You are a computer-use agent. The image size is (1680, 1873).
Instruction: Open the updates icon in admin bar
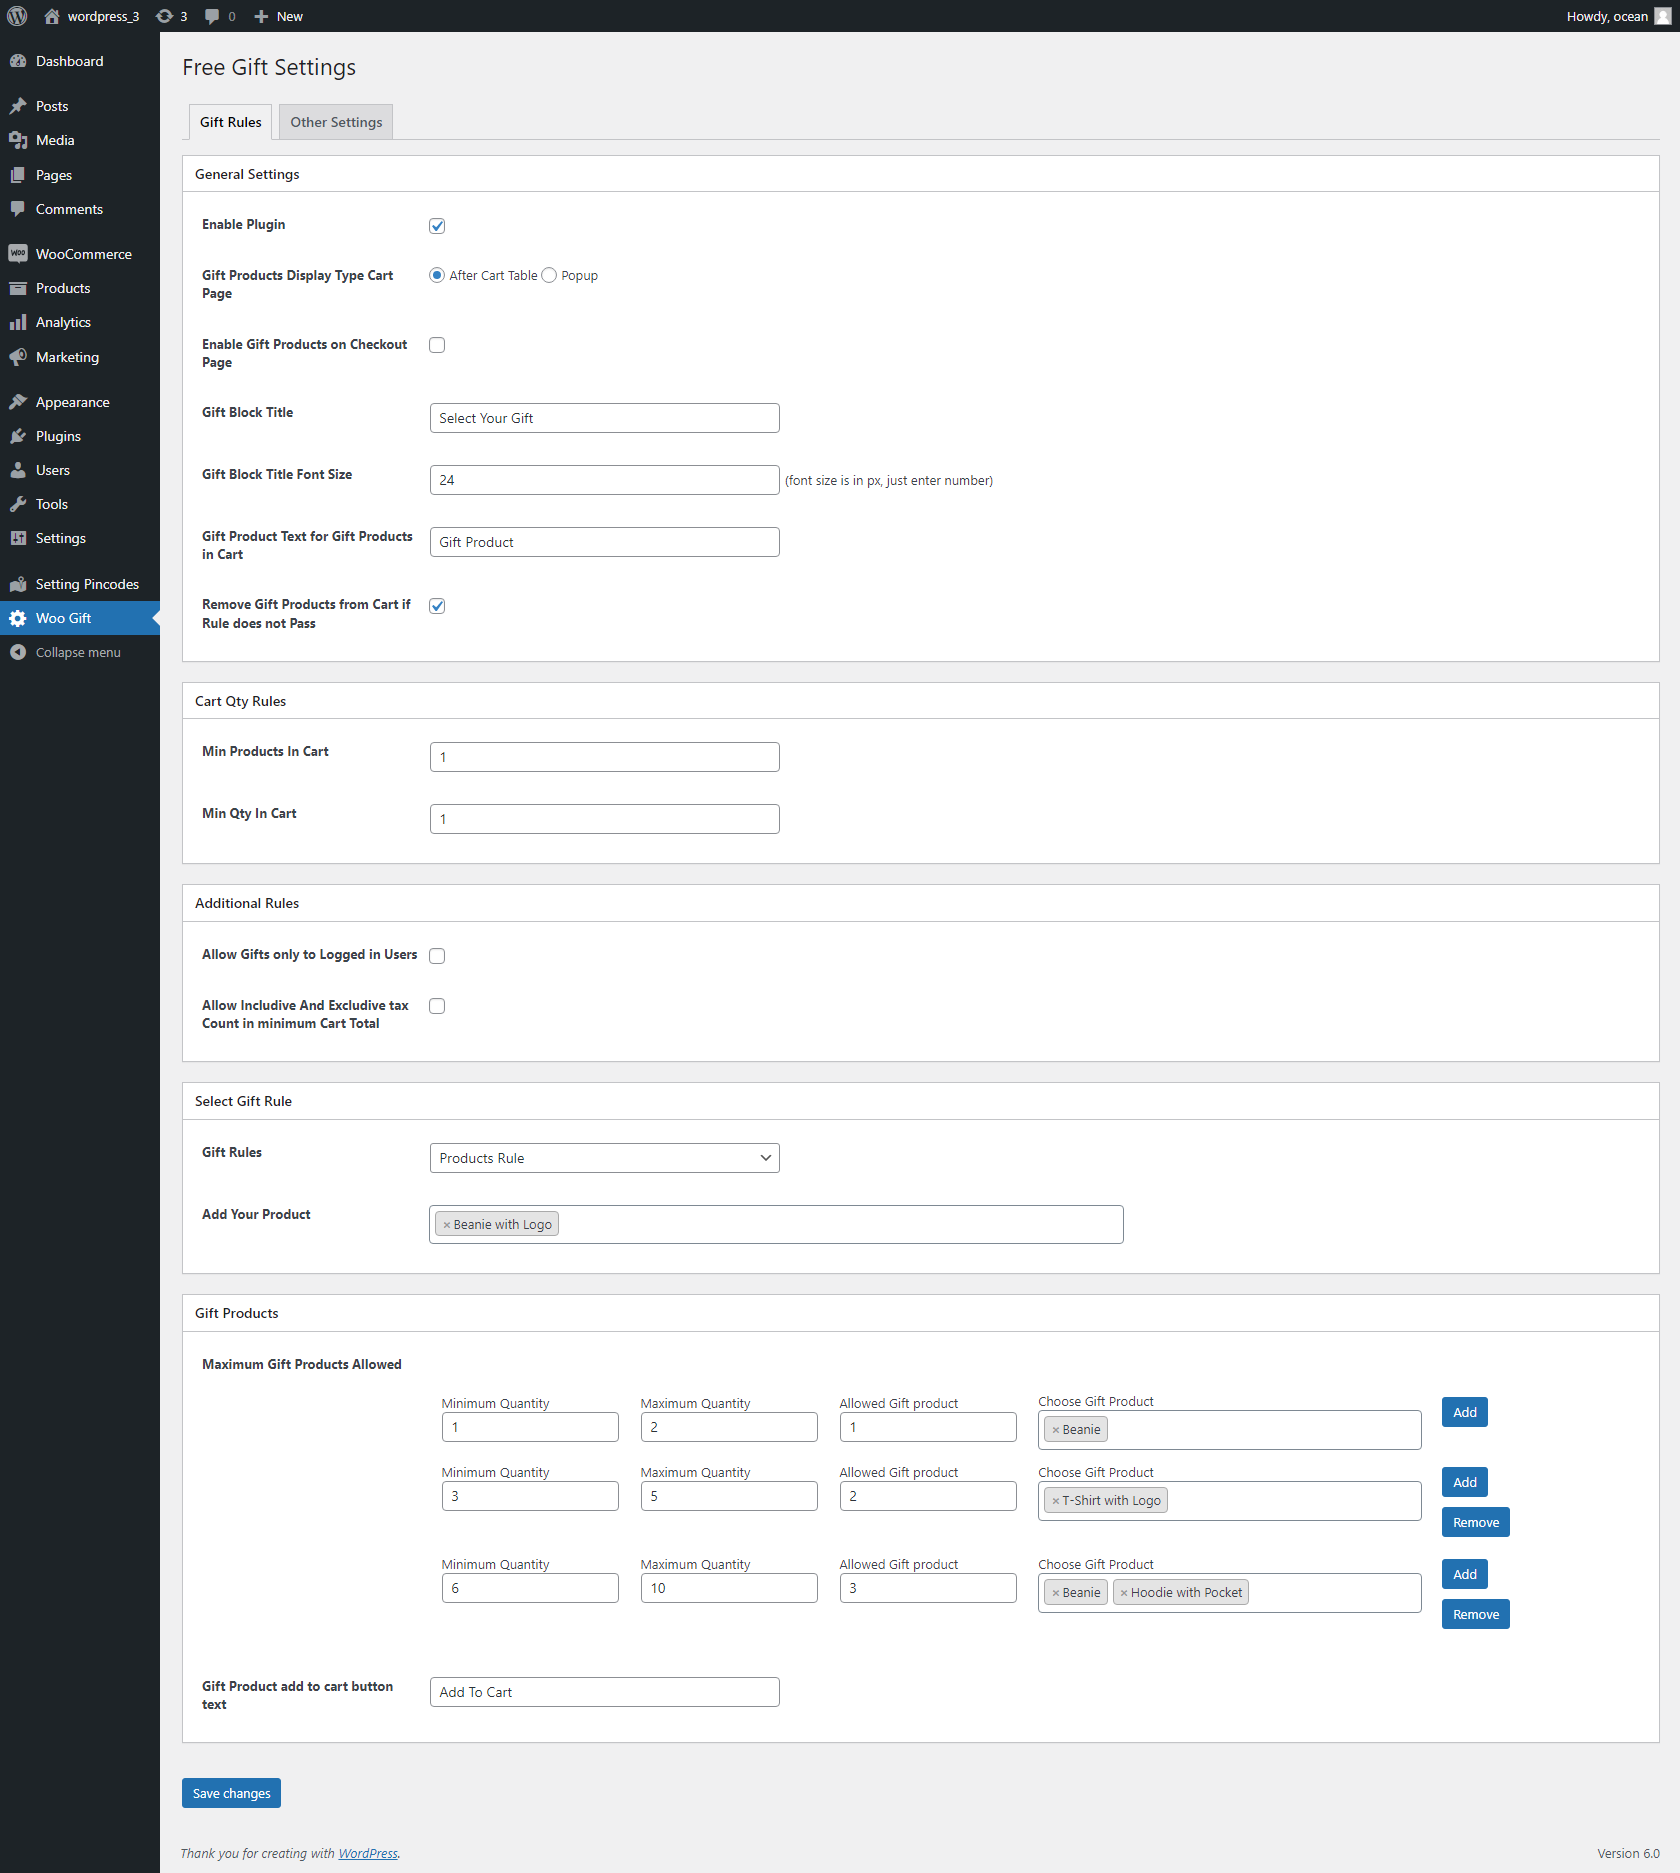click(165, 16)
